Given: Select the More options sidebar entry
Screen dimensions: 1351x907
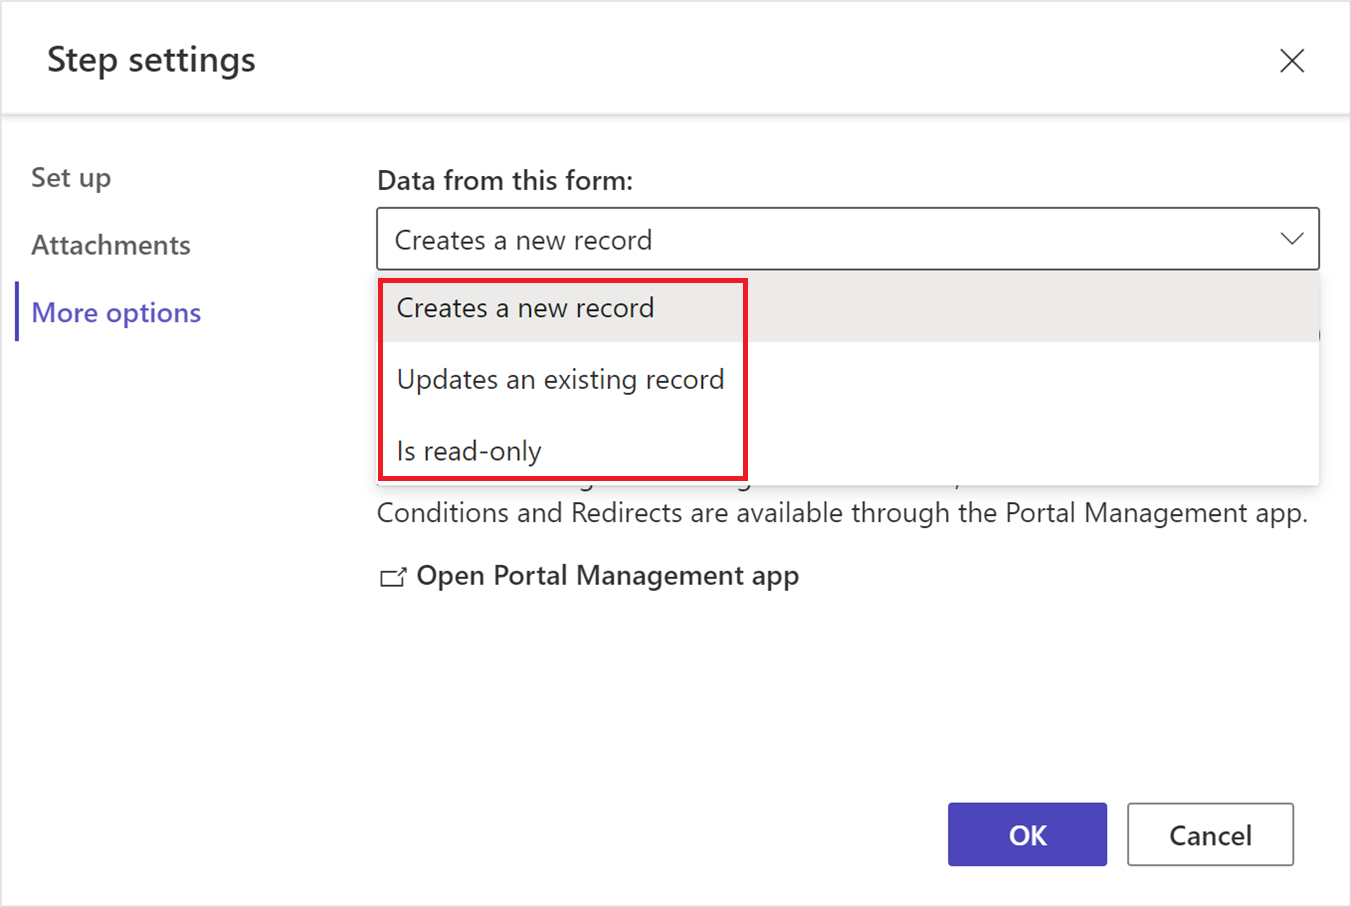Looking at the screenshot, I should 115,312.
